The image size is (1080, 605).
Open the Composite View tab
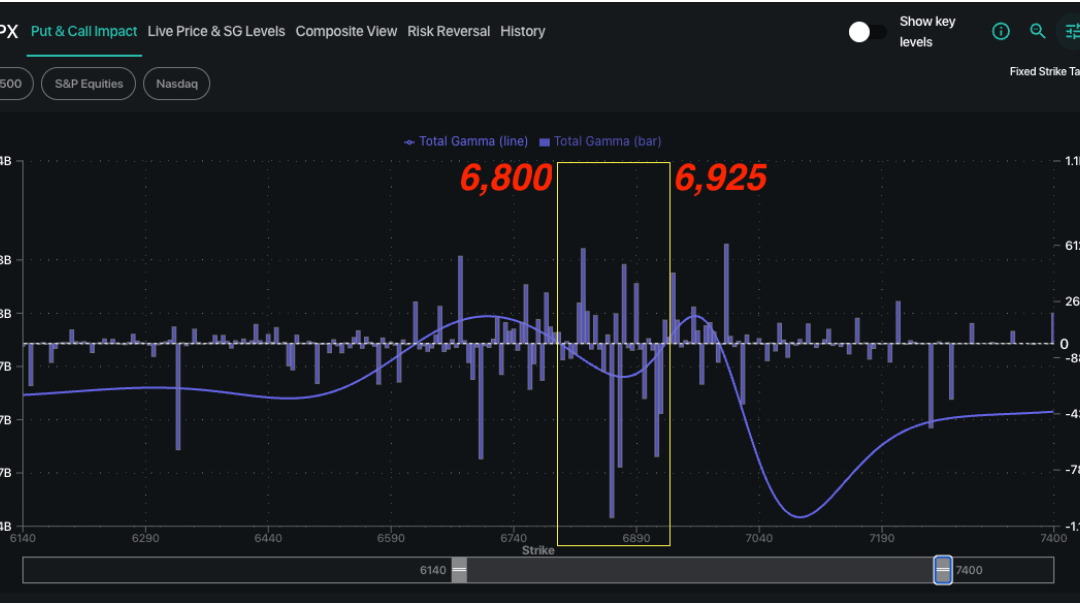pos(346,31)
